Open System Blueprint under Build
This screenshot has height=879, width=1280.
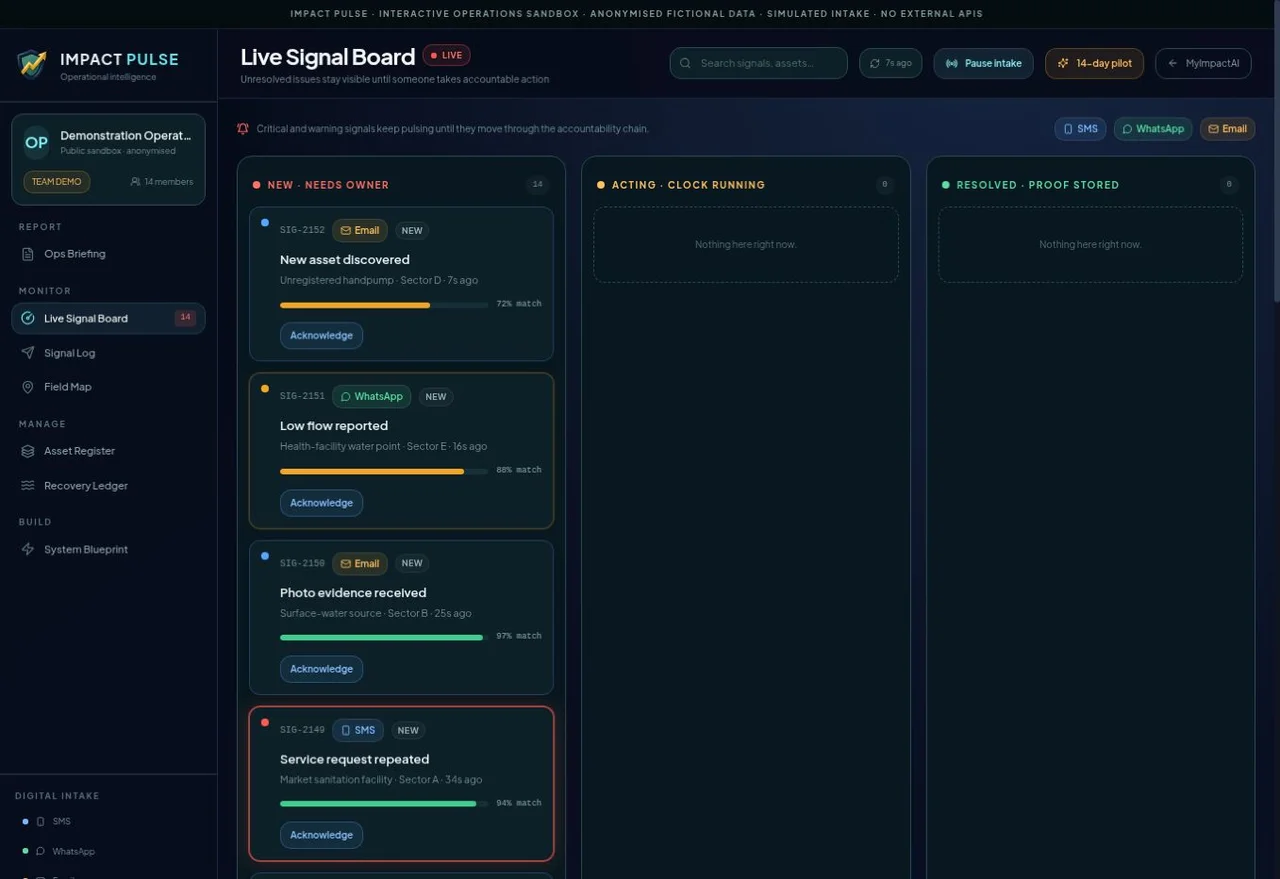click(x=108, y=549)
